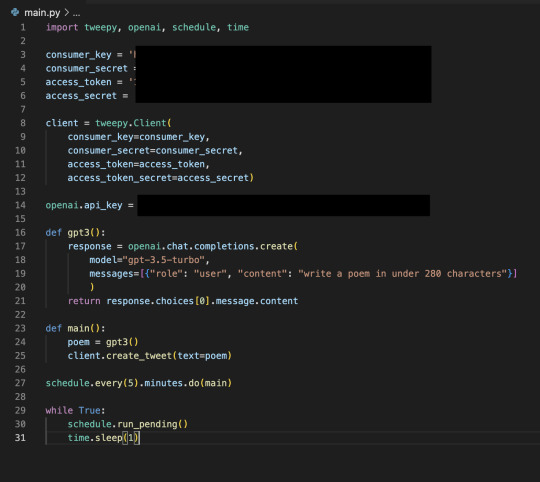
Task: Click 'schedule' in the import line
Action: pyautogui.click(x=194, y=27)
